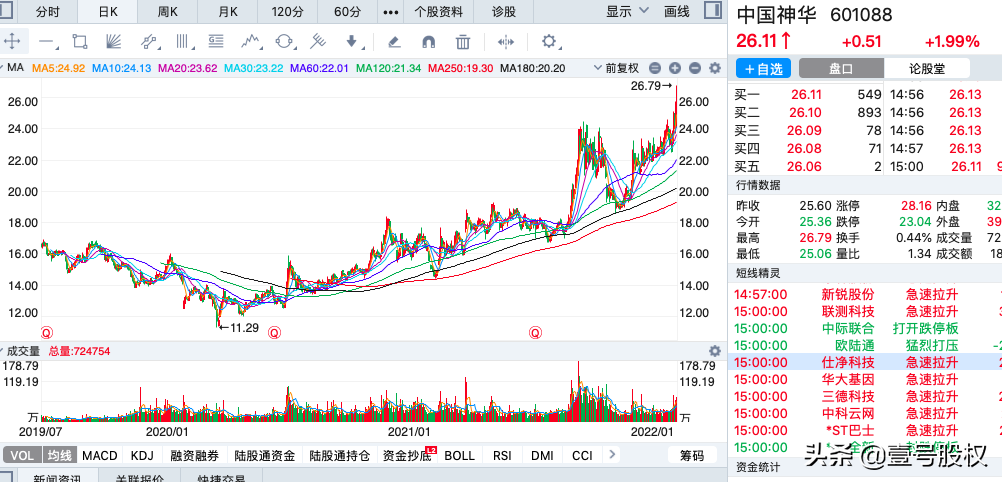Viewport: 1002px width, 482px height.
Task: Select the RSI indicator
Action: (502, 456)
